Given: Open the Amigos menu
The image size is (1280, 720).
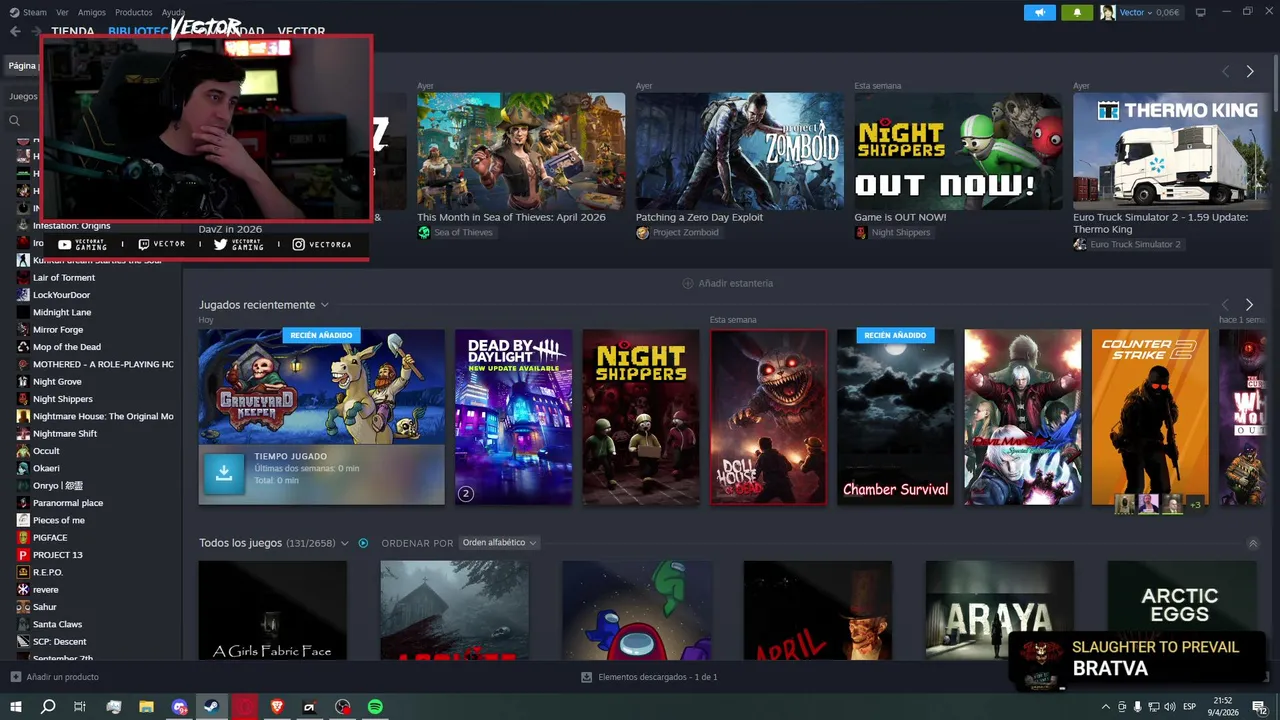Looking at the screenshot, I should click(x=91, y=12).
